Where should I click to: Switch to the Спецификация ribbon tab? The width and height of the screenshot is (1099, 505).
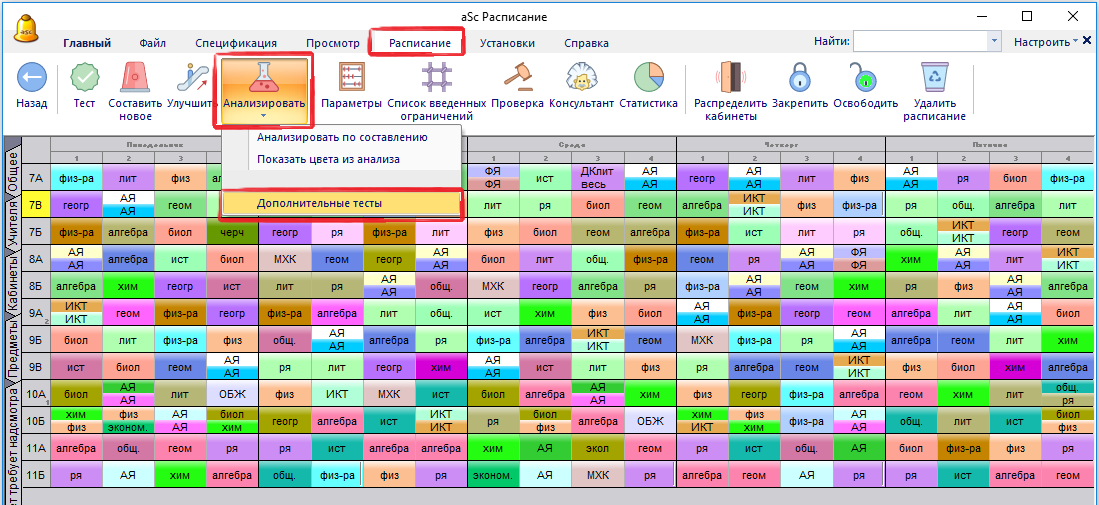tap(236, 43)
